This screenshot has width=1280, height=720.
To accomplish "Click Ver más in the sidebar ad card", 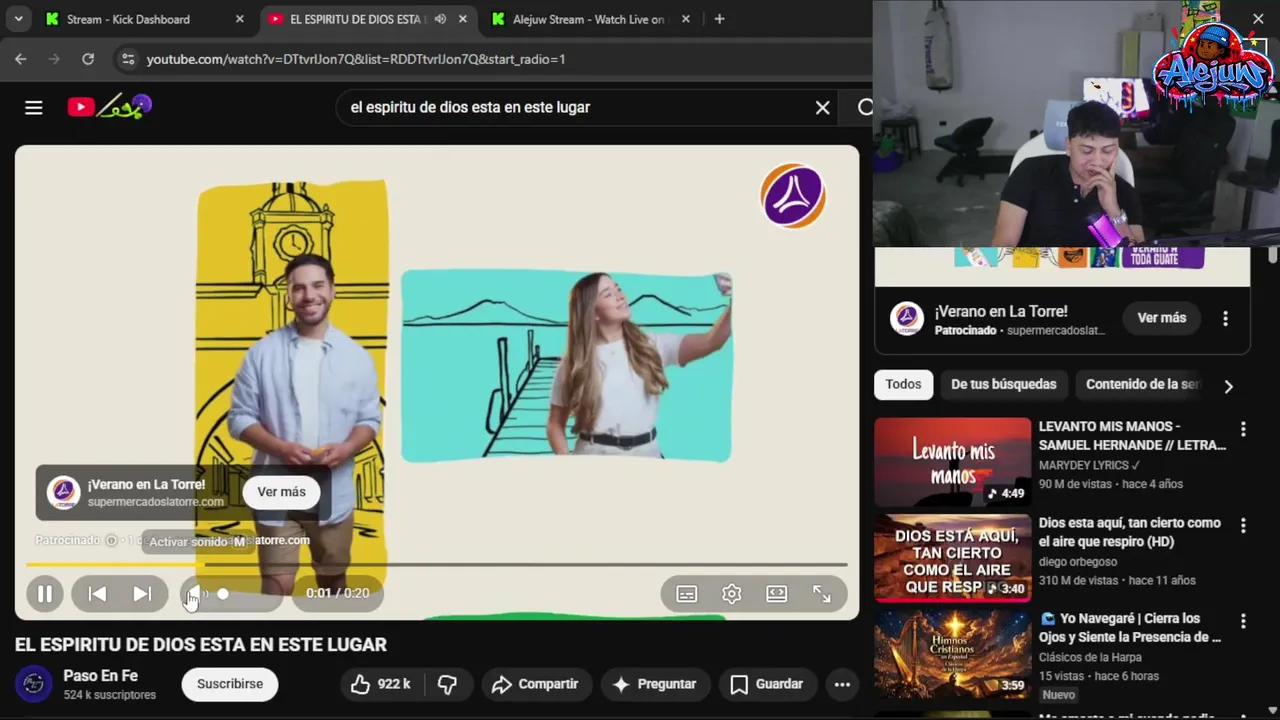I will (1161, 318).
